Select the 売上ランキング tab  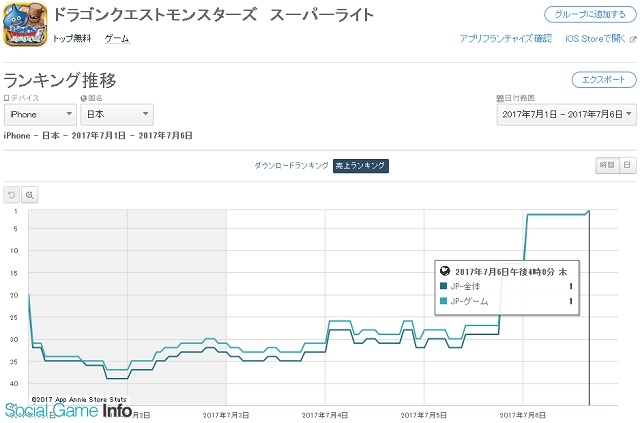click(360, 166)
